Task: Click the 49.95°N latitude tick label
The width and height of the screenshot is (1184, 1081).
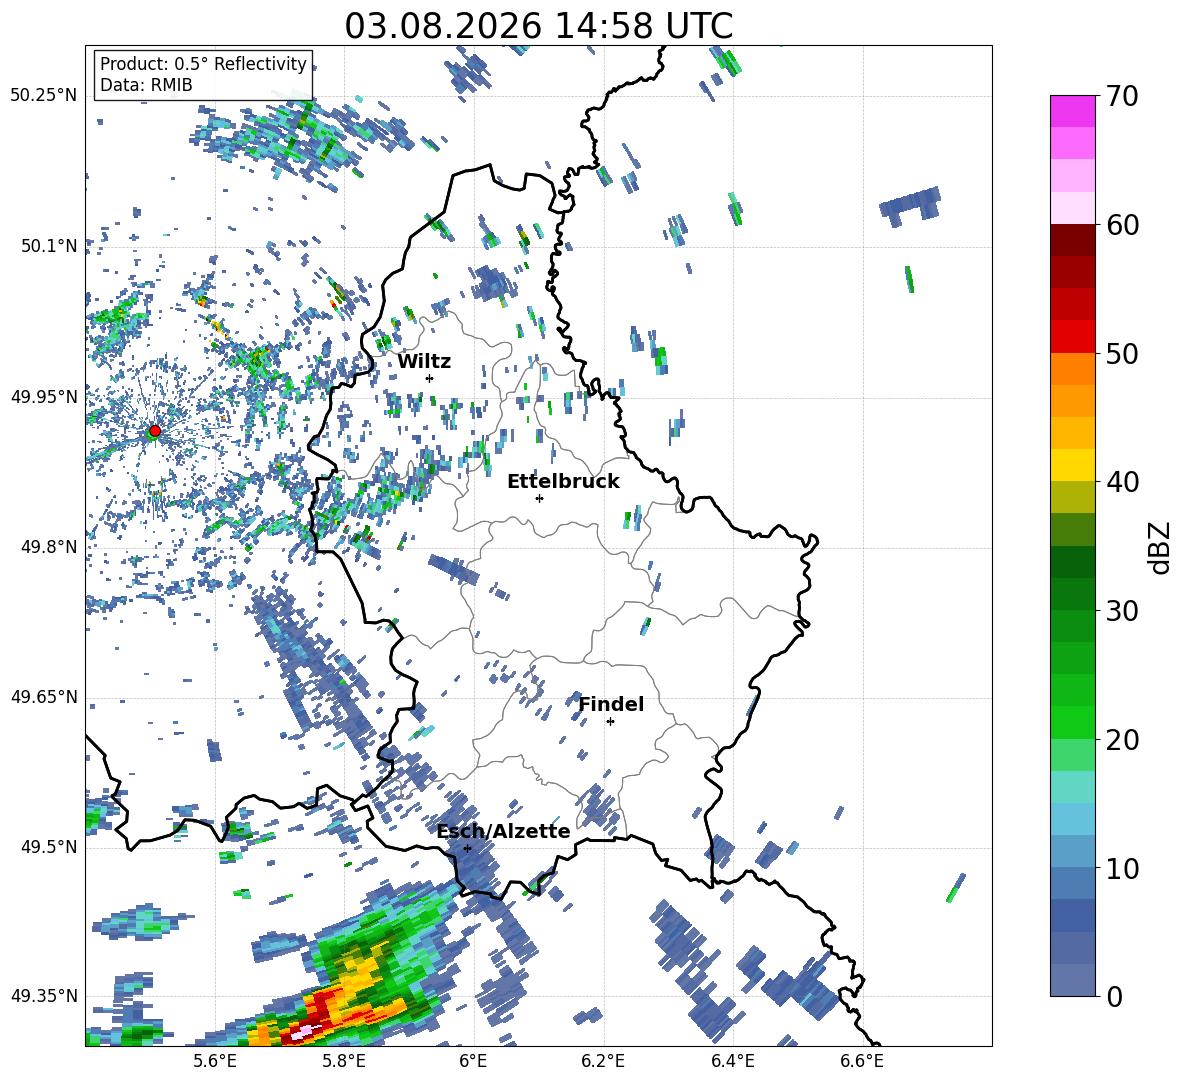Action: click(x=44, y=396)
